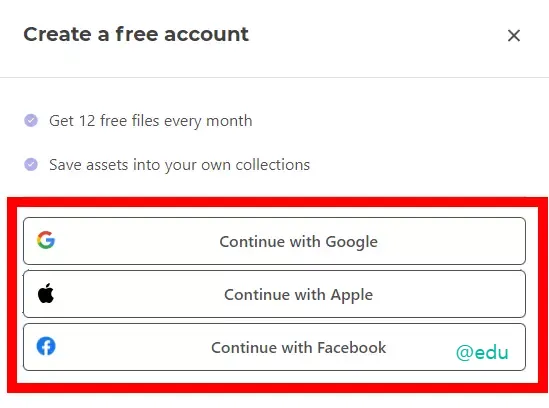Click the green '@edu' watermark text
The image size is (549, 408).
coord(482,352)
